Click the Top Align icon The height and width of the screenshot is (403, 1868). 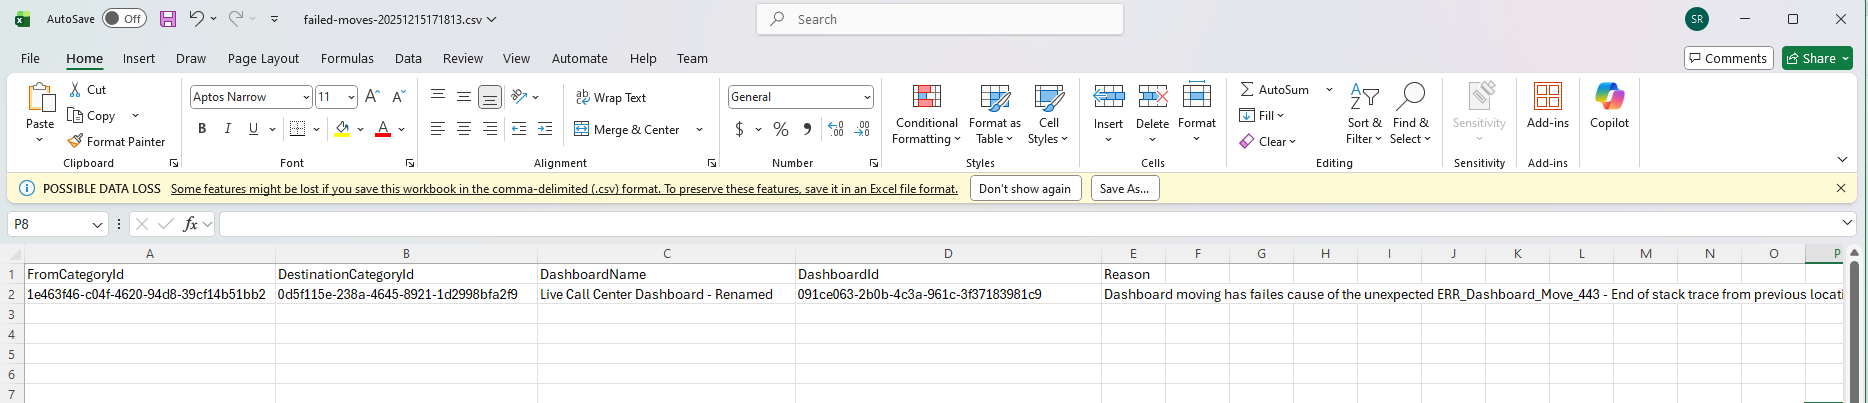[x=438, y=96]
